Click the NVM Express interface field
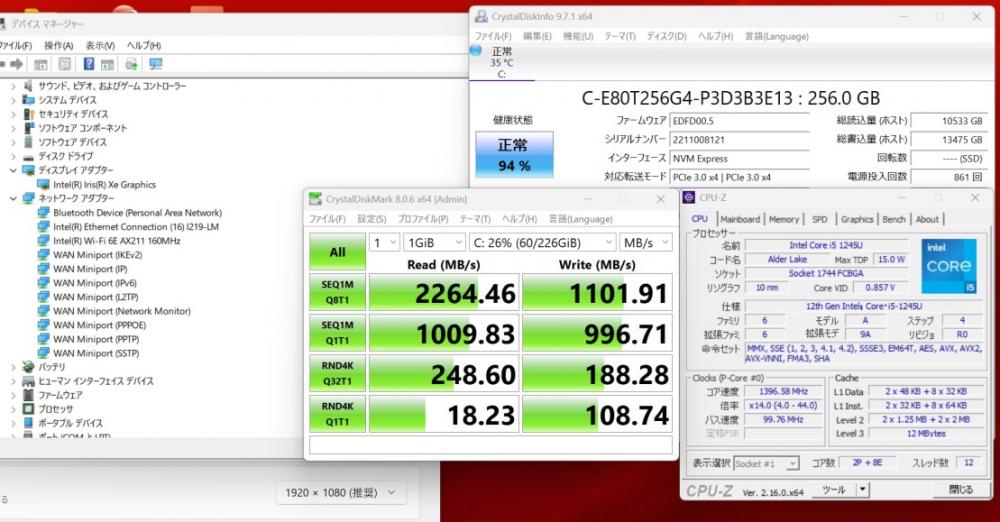Image resolution: width=1000 pixels, height=522 pixels. click(739, 158)
